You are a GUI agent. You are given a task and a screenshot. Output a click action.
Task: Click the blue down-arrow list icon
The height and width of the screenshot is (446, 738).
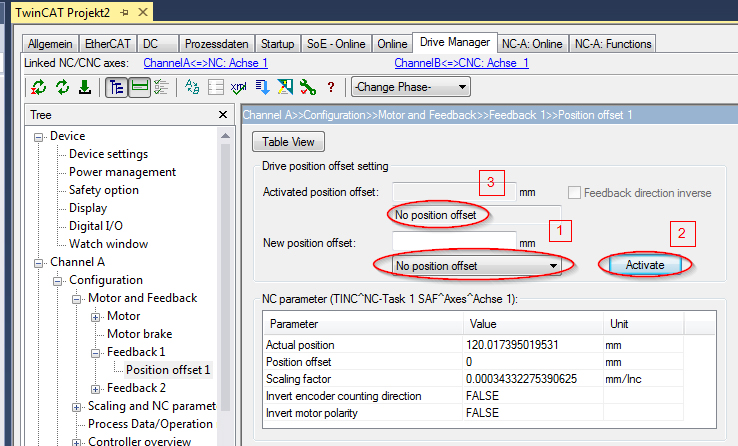[262, 87]
